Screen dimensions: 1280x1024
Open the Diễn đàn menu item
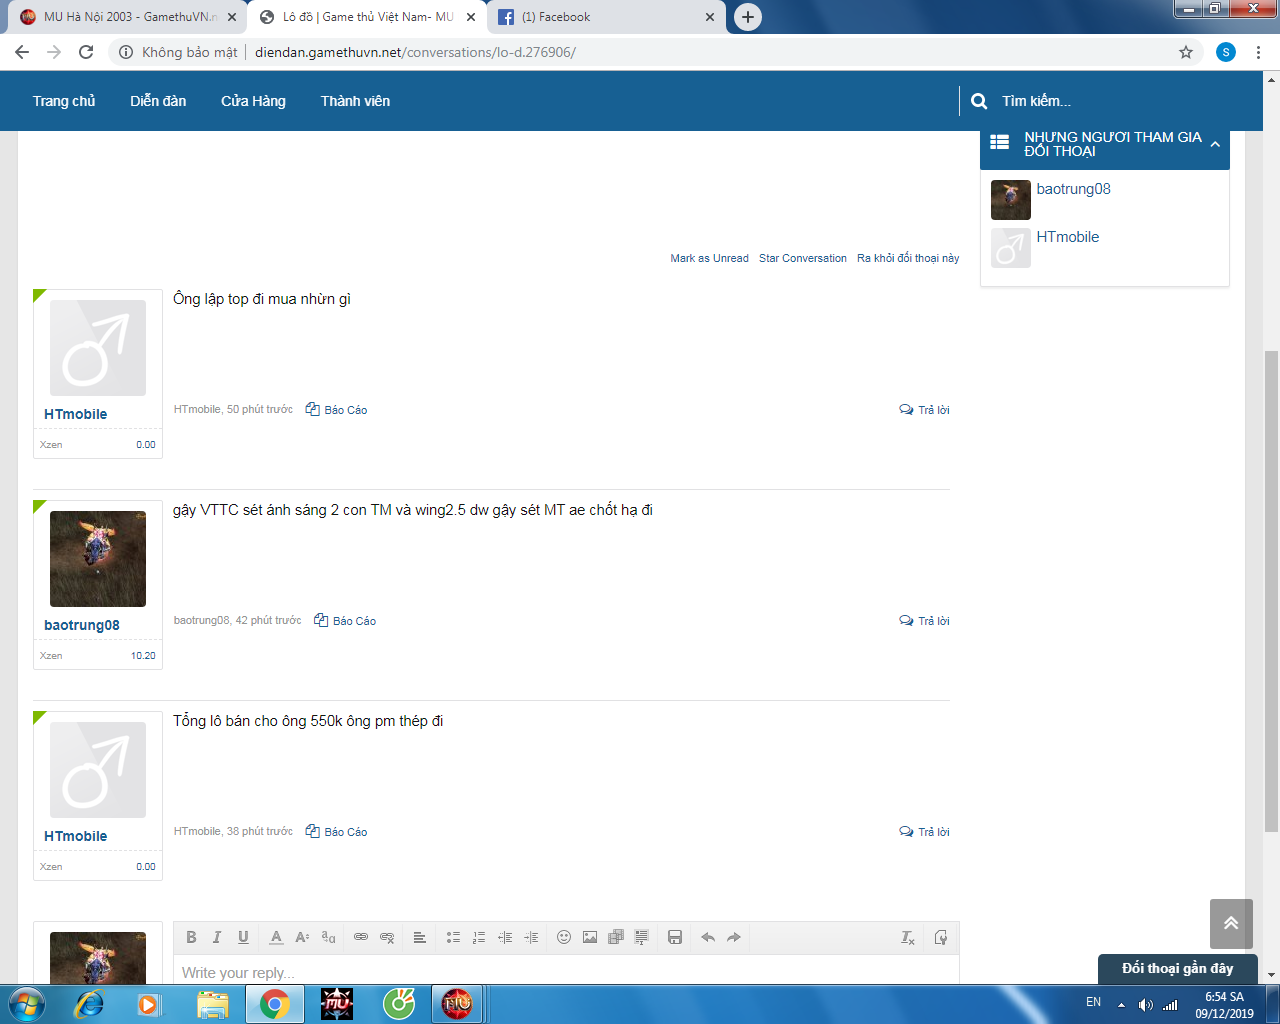pos(158,101)
